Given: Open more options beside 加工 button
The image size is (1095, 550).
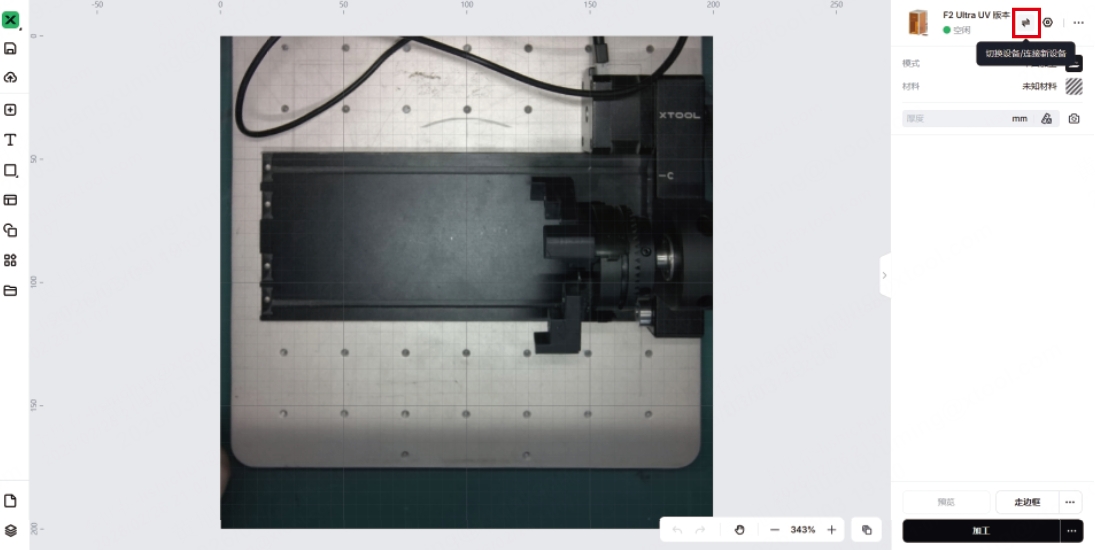Looking at the screenshot, I should tap(1071, 531).
